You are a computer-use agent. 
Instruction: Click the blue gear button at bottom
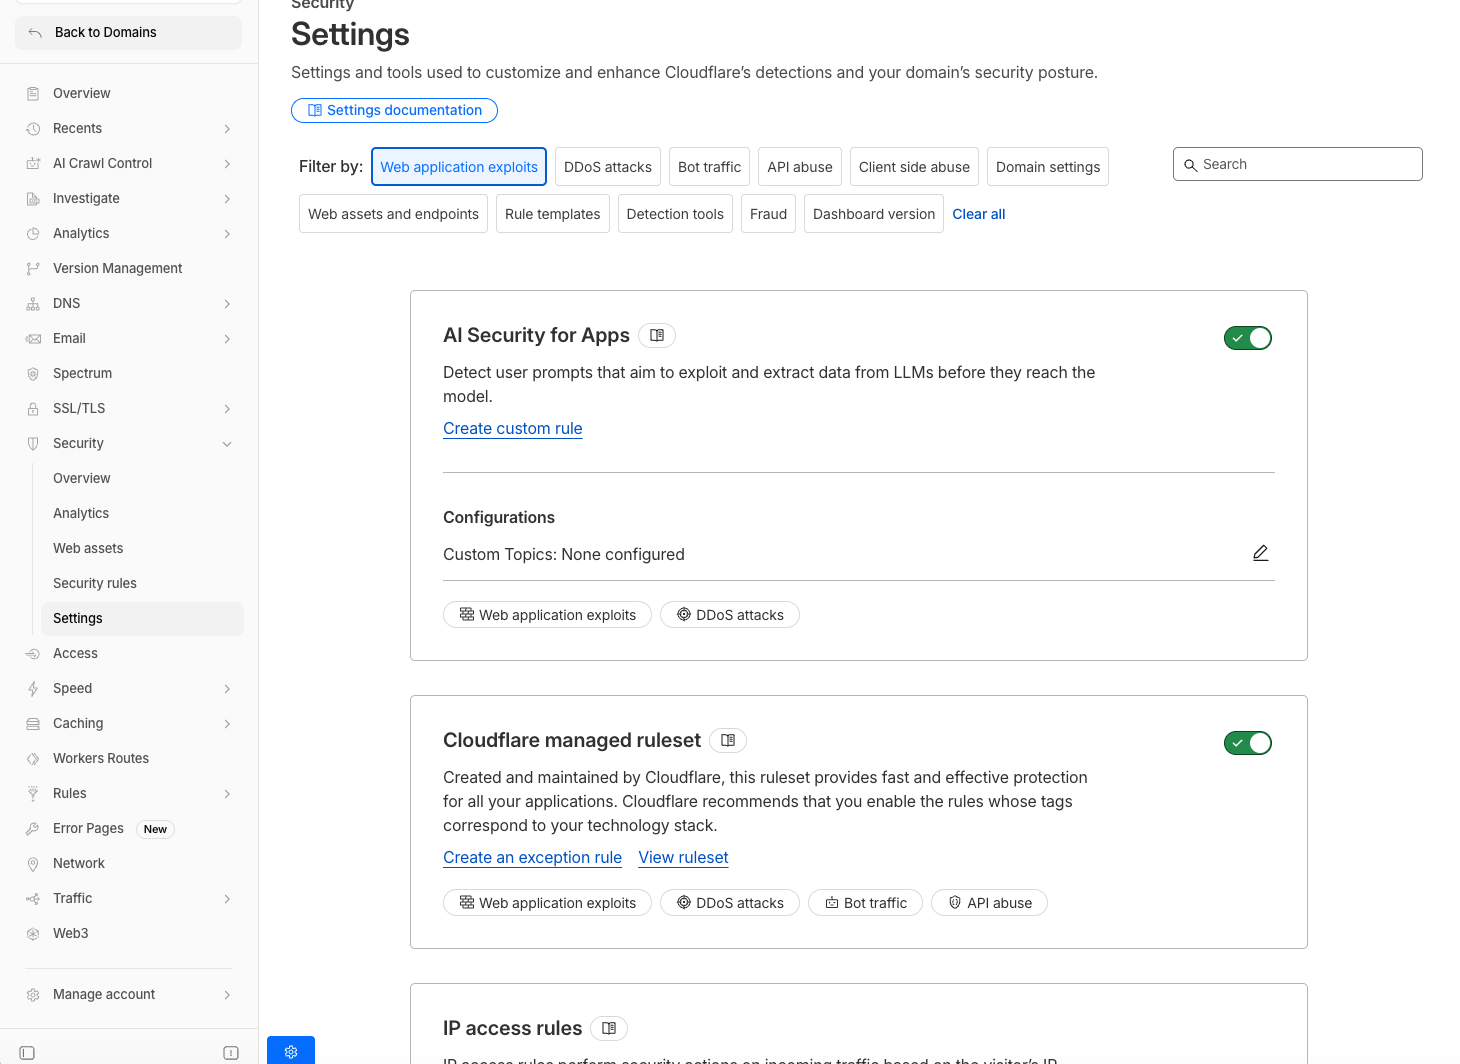291,1051
